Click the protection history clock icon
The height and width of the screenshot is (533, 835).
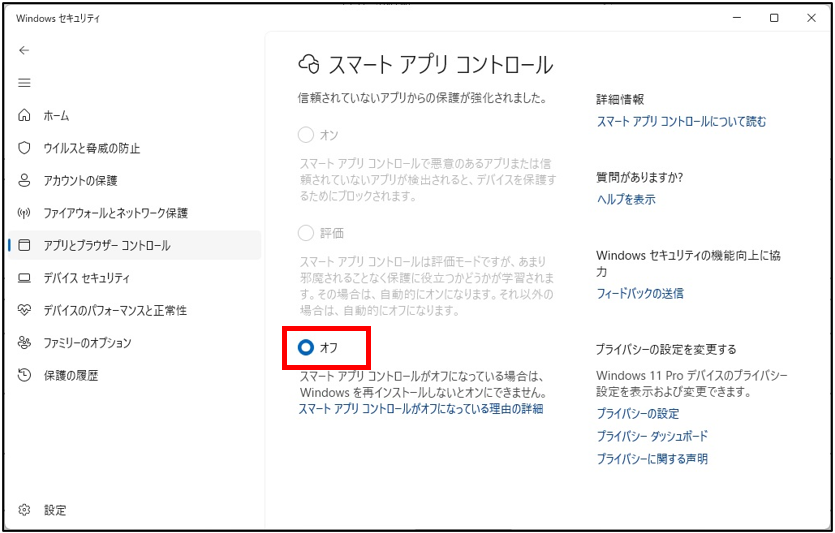point(24,375)
